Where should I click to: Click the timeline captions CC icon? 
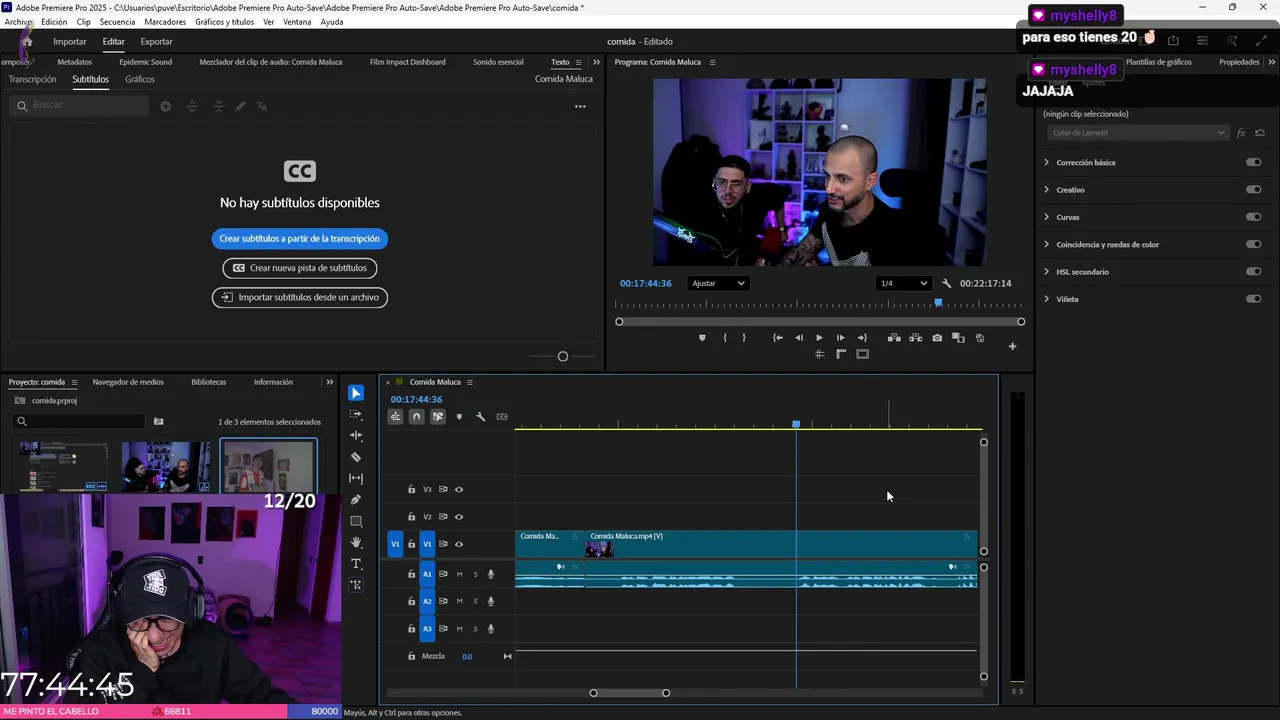(502, 417)
